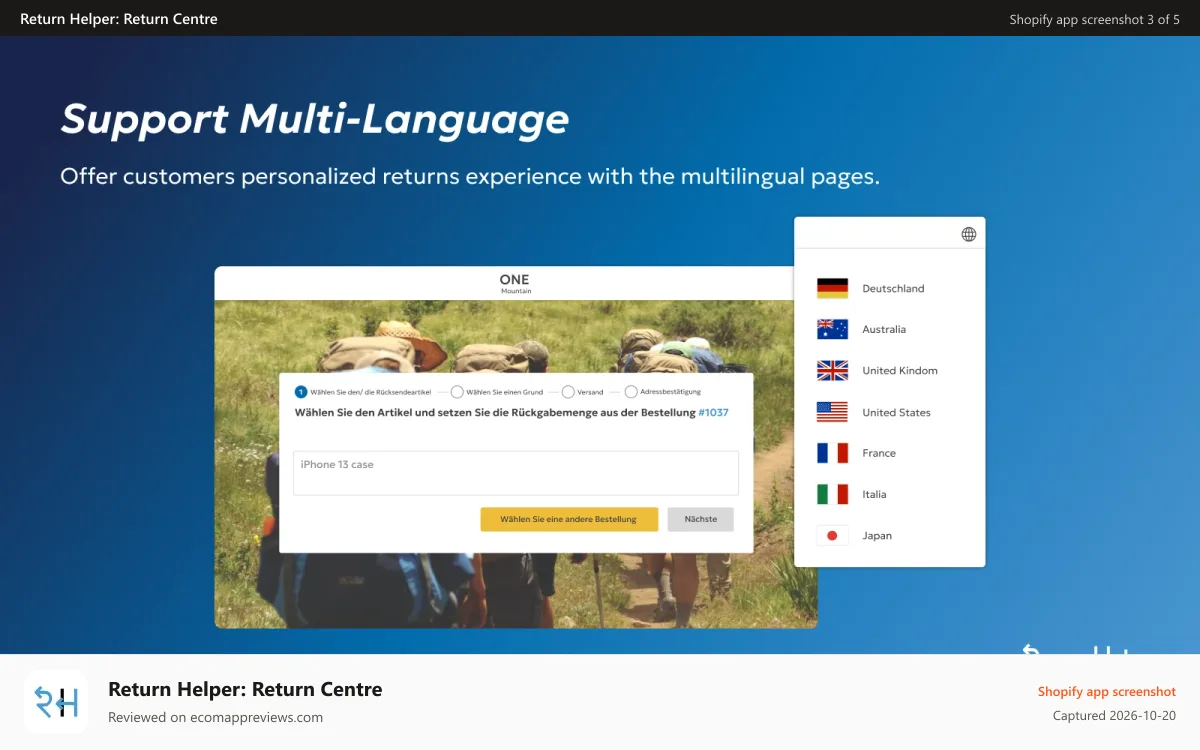Click the Return Helper: Return Centre footer title
The height and width of the screenshot is (750, 1200).
click(245, 689)
